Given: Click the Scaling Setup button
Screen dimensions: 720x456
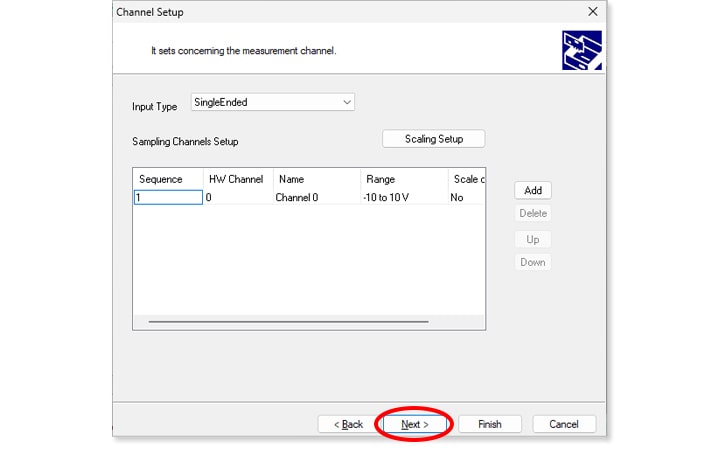Looking at the screenshot, I should click(433, 139).
